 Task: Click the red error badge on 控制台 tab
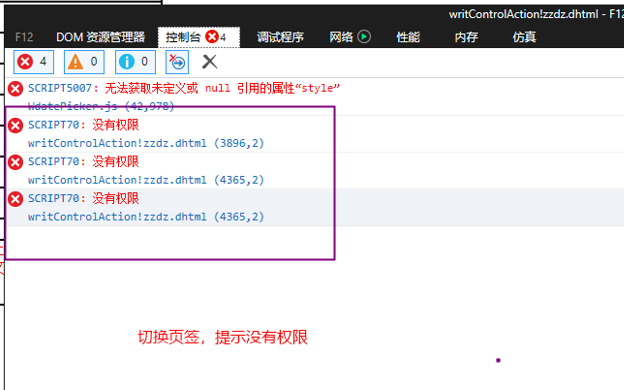tap(212, 37)
